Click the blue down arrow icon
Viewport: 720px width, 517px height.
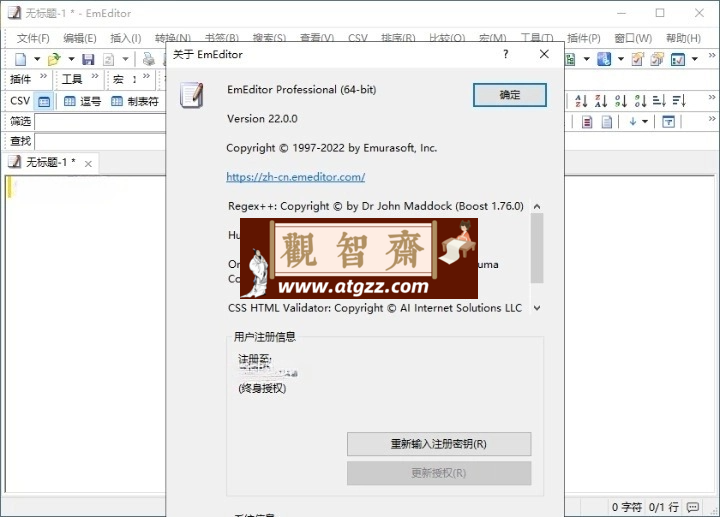click(633, 122)
